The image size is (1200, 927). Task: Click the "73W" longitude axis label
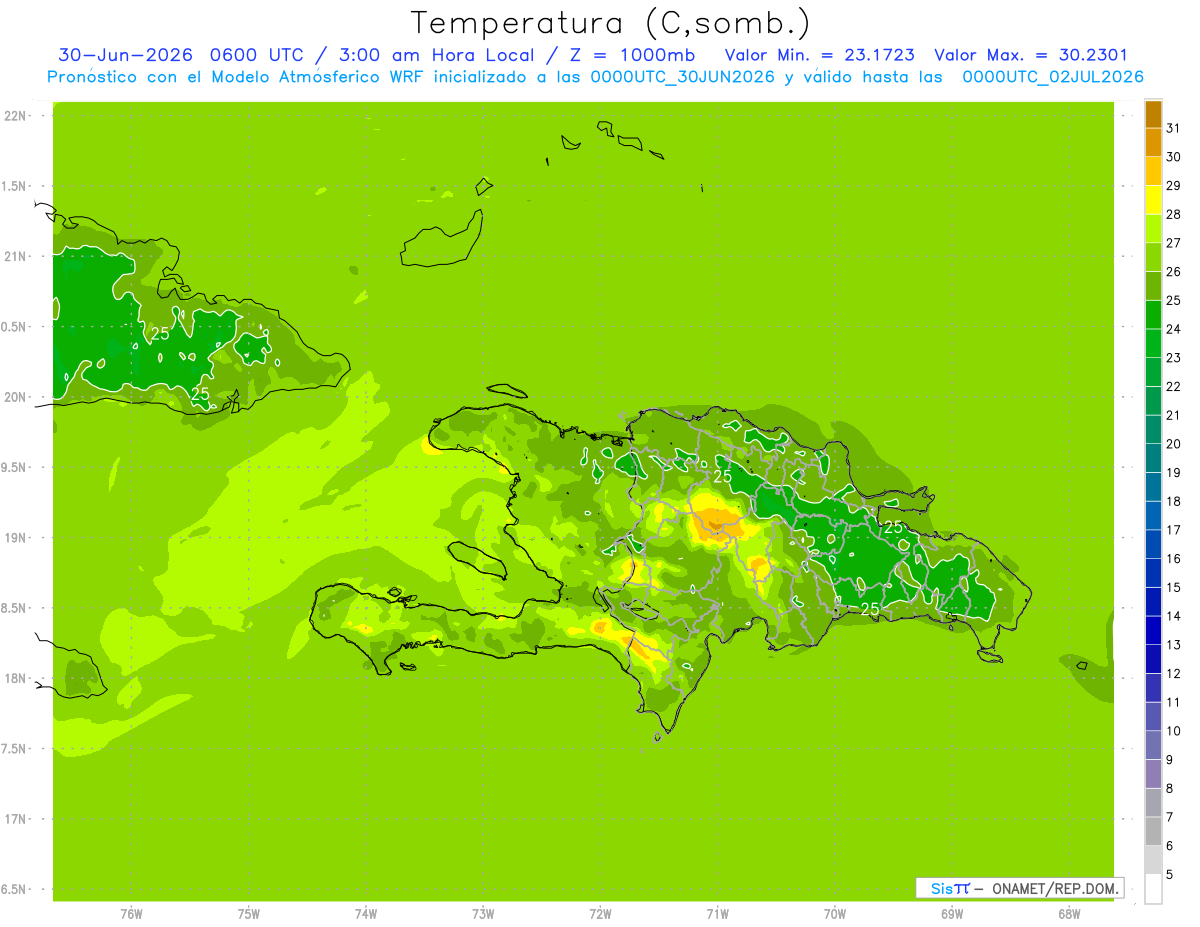click(x=483, y=914)
